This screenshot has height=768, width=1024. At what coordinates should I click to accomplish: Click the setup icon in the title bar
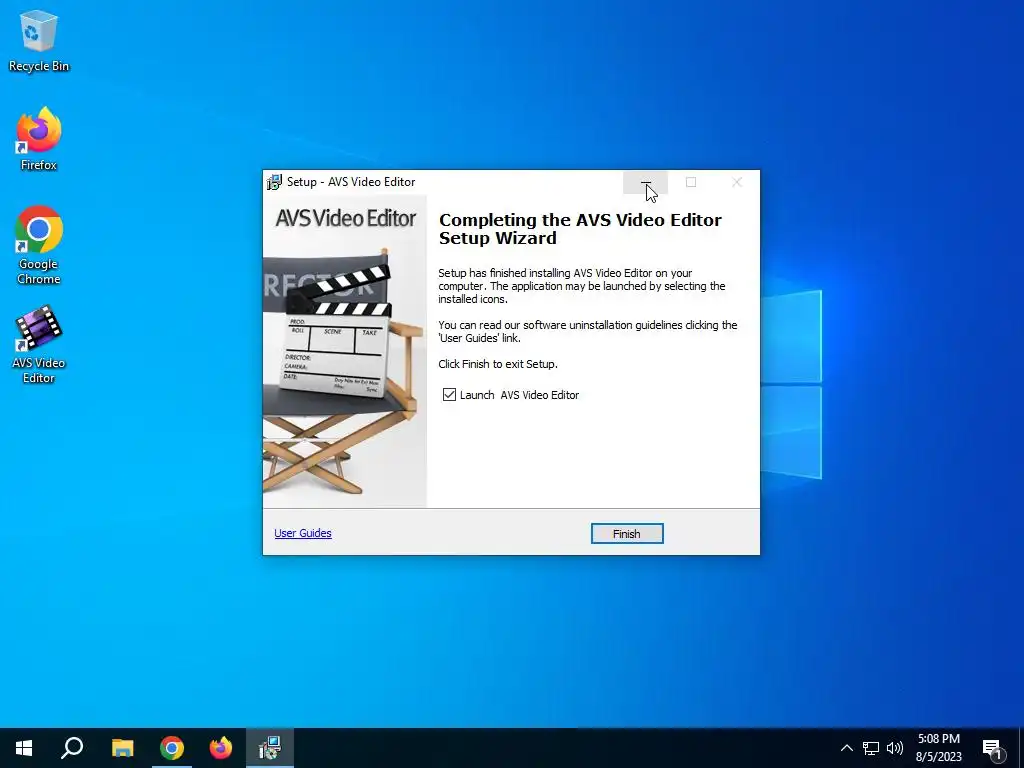pos(274,182)
